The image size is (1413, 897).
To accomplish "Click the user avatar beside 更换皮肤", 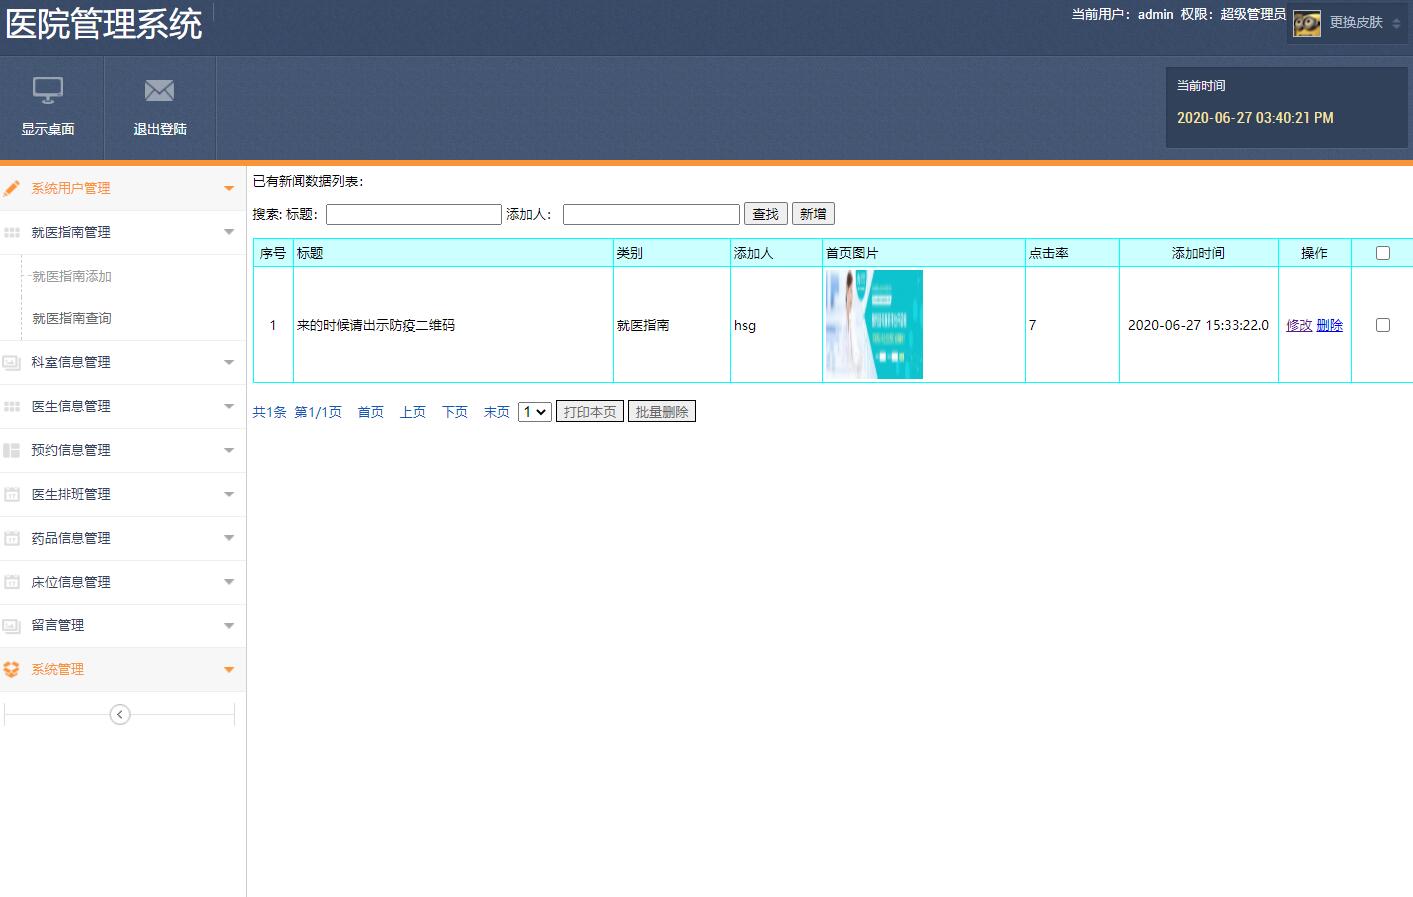I will click(1305, 22).
